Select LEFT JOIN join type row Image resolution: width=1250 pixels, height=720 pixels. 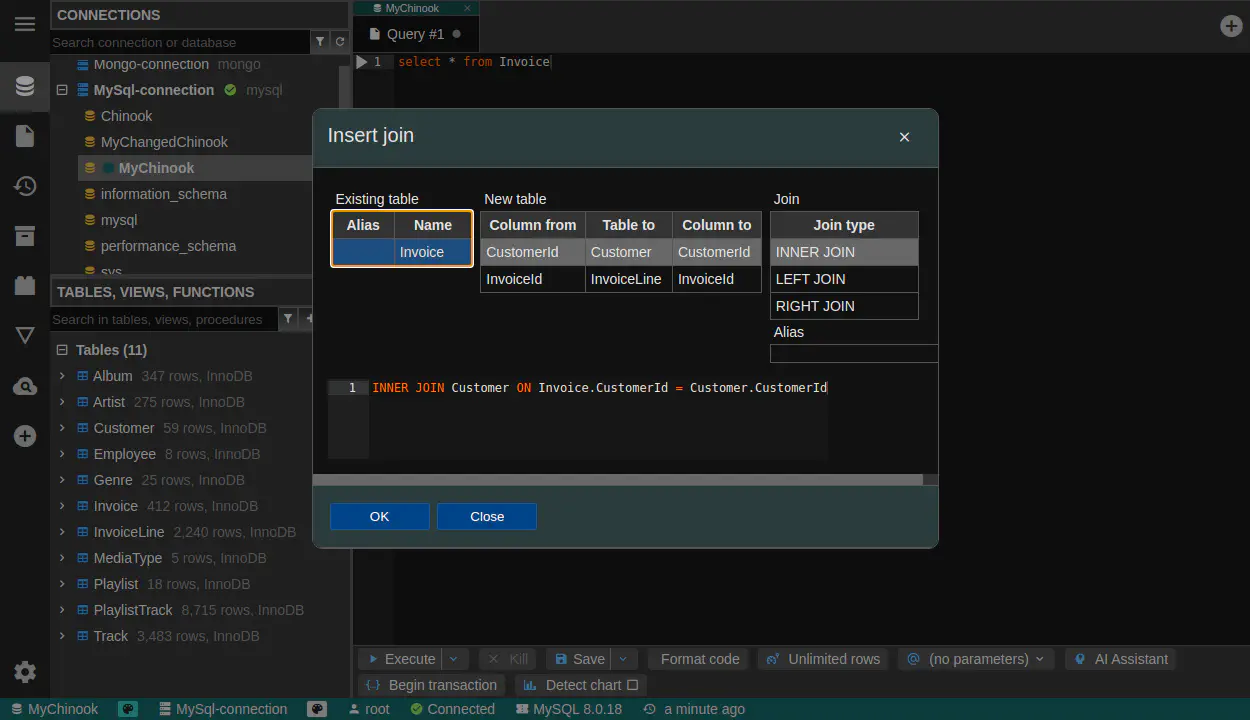tap(844, 279)
